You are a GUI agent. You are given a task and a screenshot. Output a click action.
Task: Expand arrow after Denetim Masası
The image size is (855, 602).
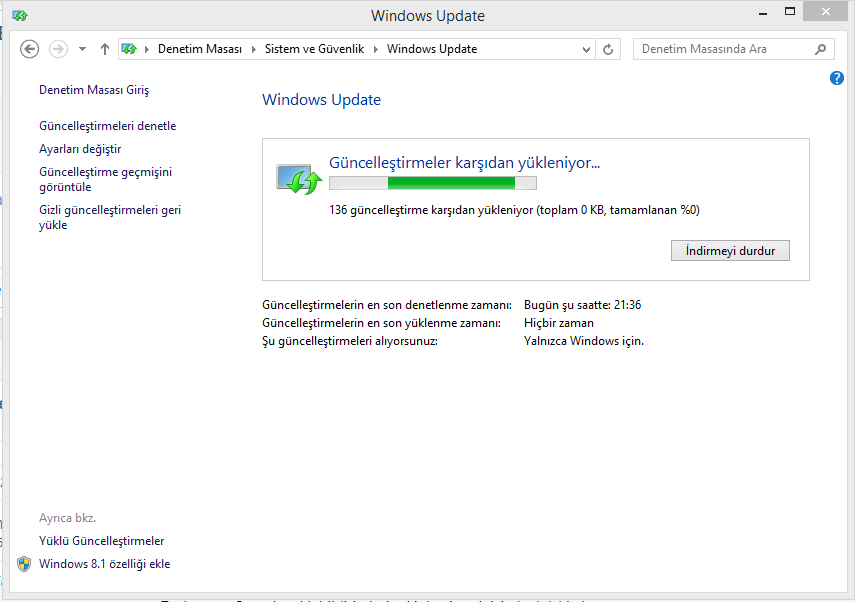coord(254,49)
